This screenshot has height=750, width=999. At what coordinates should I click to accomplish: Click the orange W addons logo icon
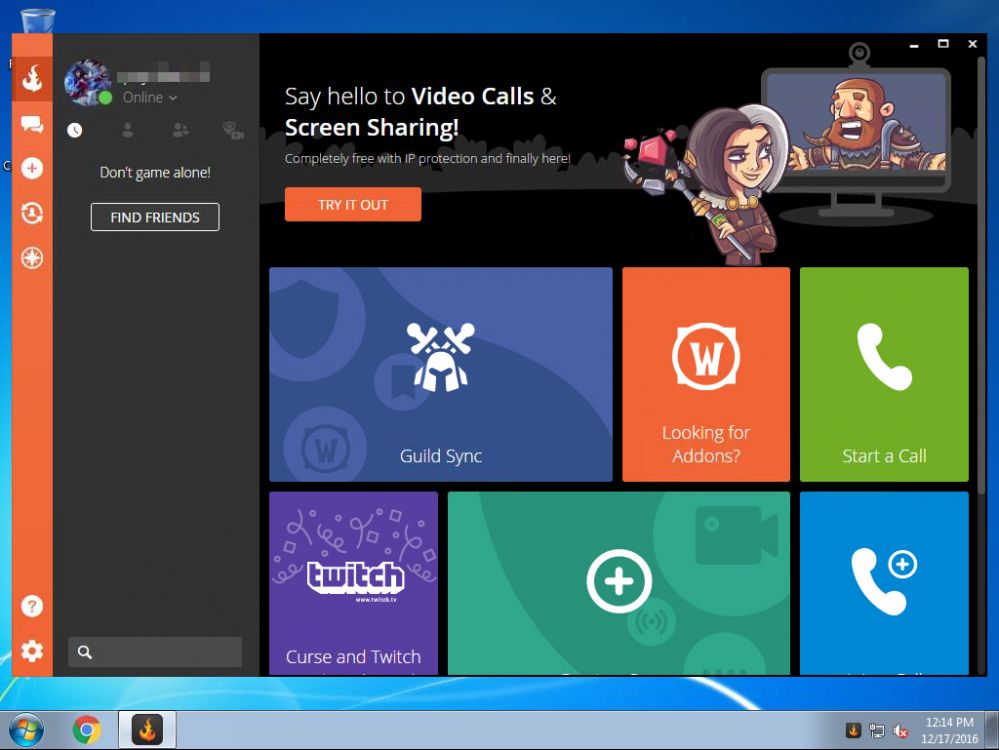pyautogui.click(x=706, y=356)
